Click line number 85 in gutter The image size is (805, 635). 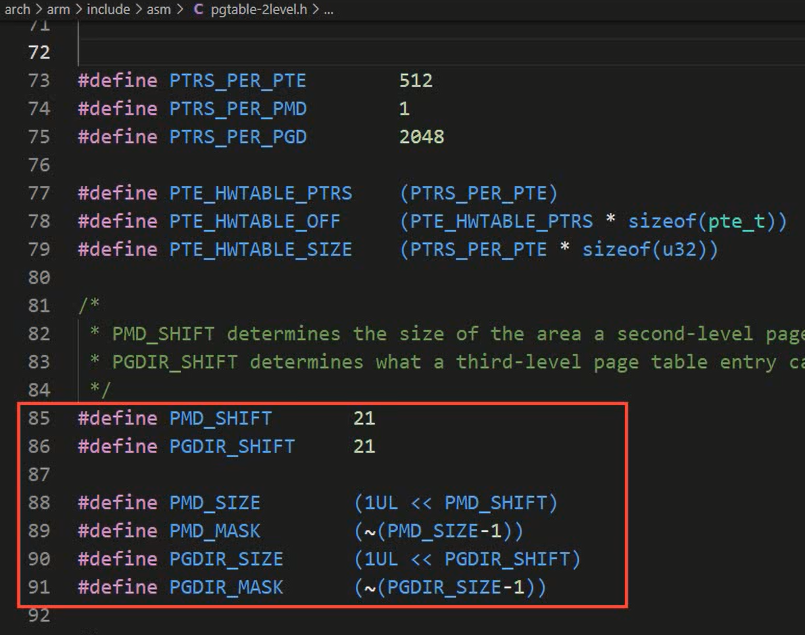click(x=39, y=418)
